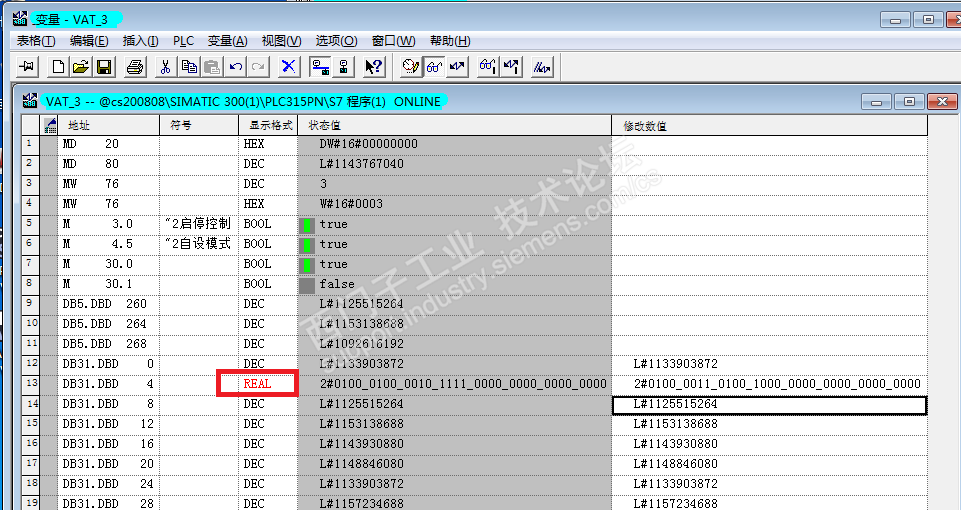Click the 符号 column header
961x510 pixels.
point(199,125)
